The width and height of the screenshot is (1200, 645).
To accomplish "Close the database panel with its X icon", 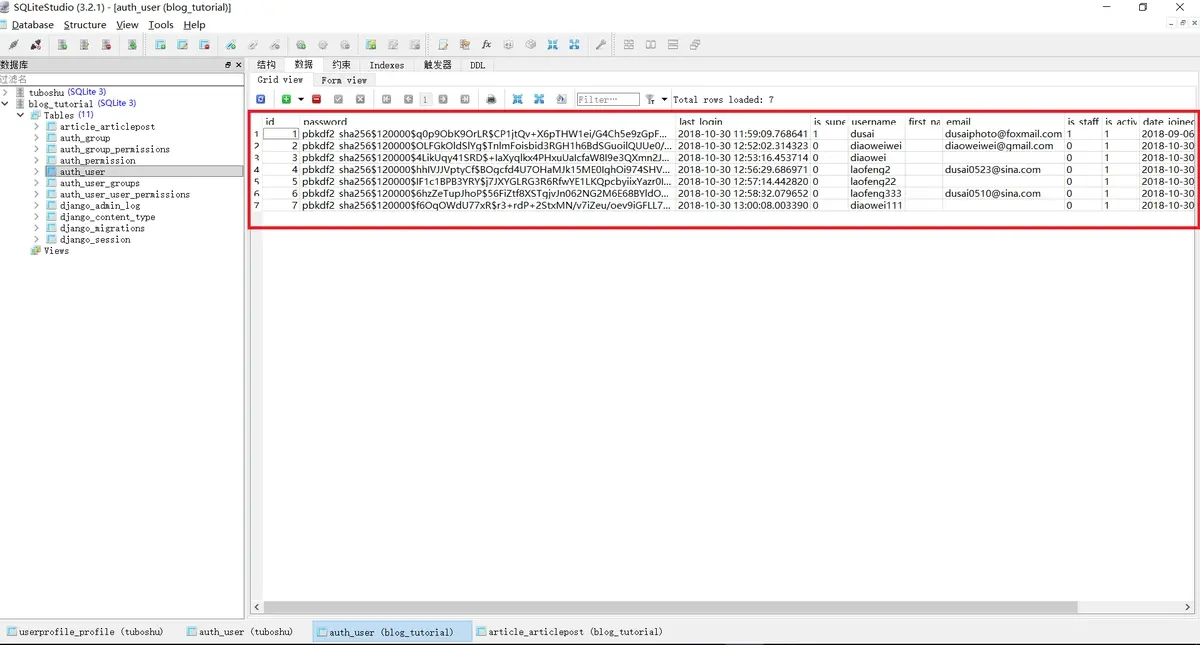I will coord(239,65).
